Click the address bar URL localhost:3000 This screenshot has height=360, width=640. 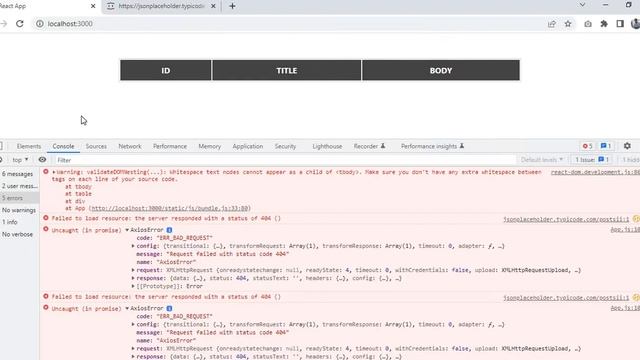coord(70,24)
